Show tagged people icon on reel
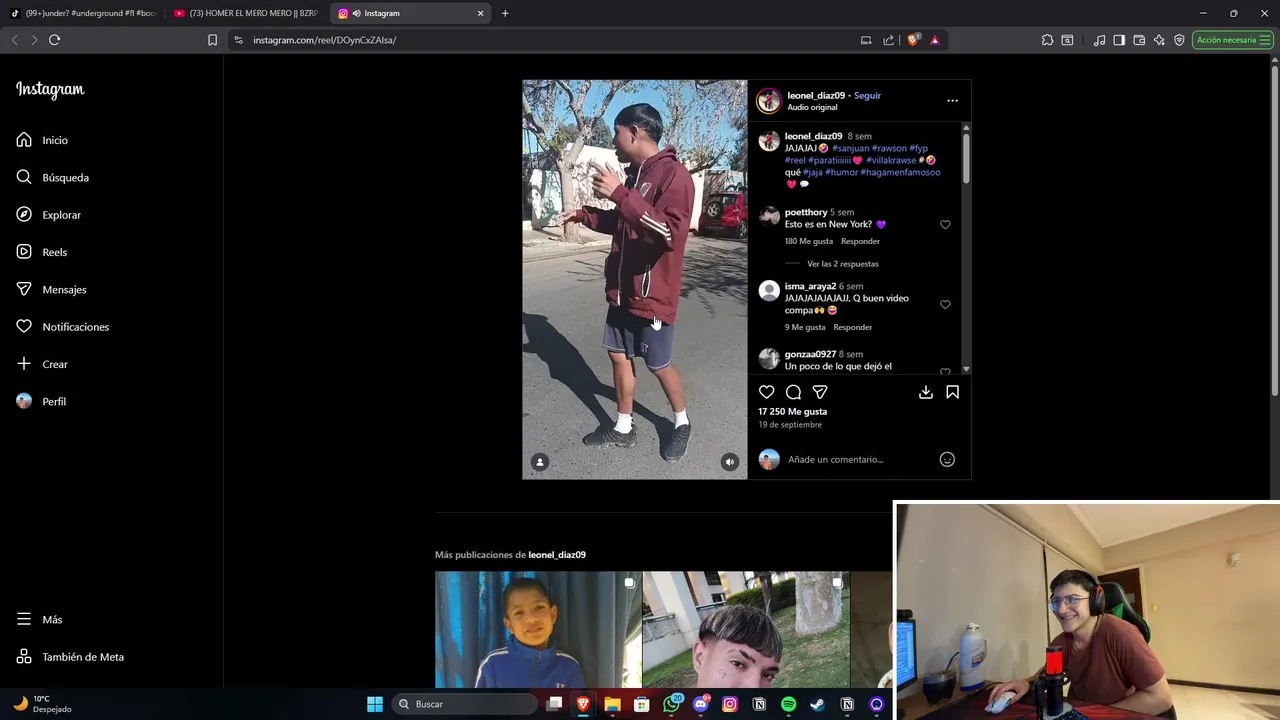The height and width of the screenshot is (720, 1280). [x=539, y=462]
